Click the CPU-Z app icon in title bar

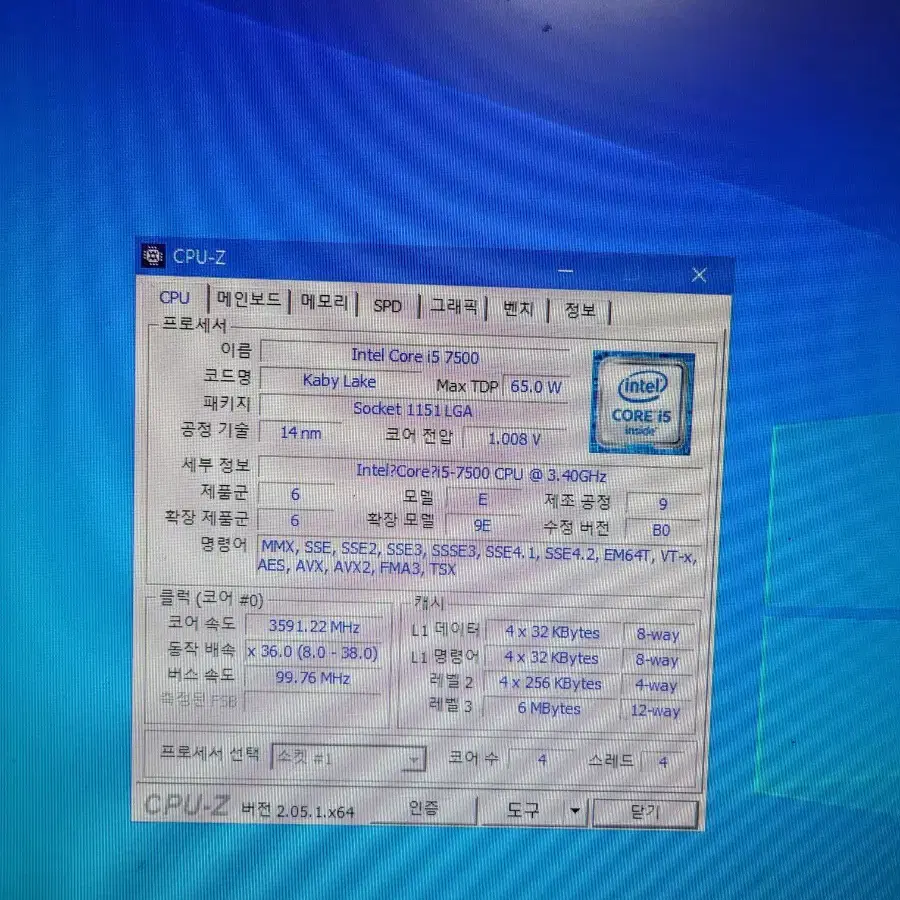(x=153, y=255)
